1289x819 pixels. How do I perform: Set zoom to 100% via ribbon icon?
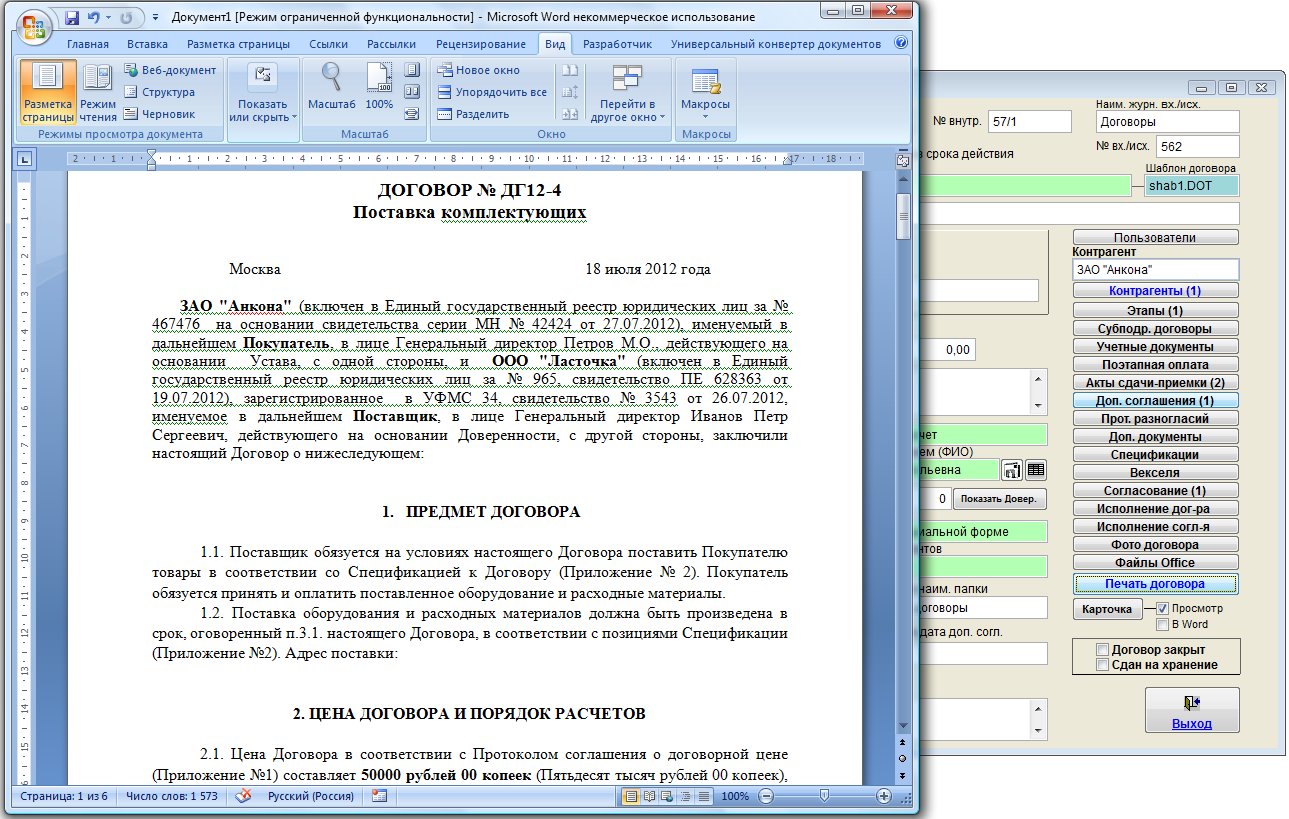pos(379,86)
